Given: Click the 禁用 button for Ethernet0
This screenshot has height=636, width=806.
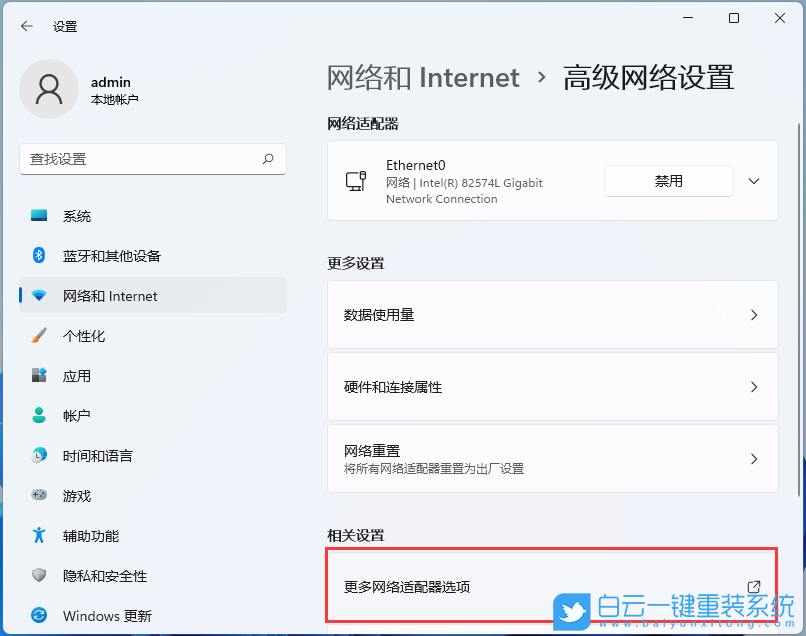Looking at the screenshot, I should point(668,181).
